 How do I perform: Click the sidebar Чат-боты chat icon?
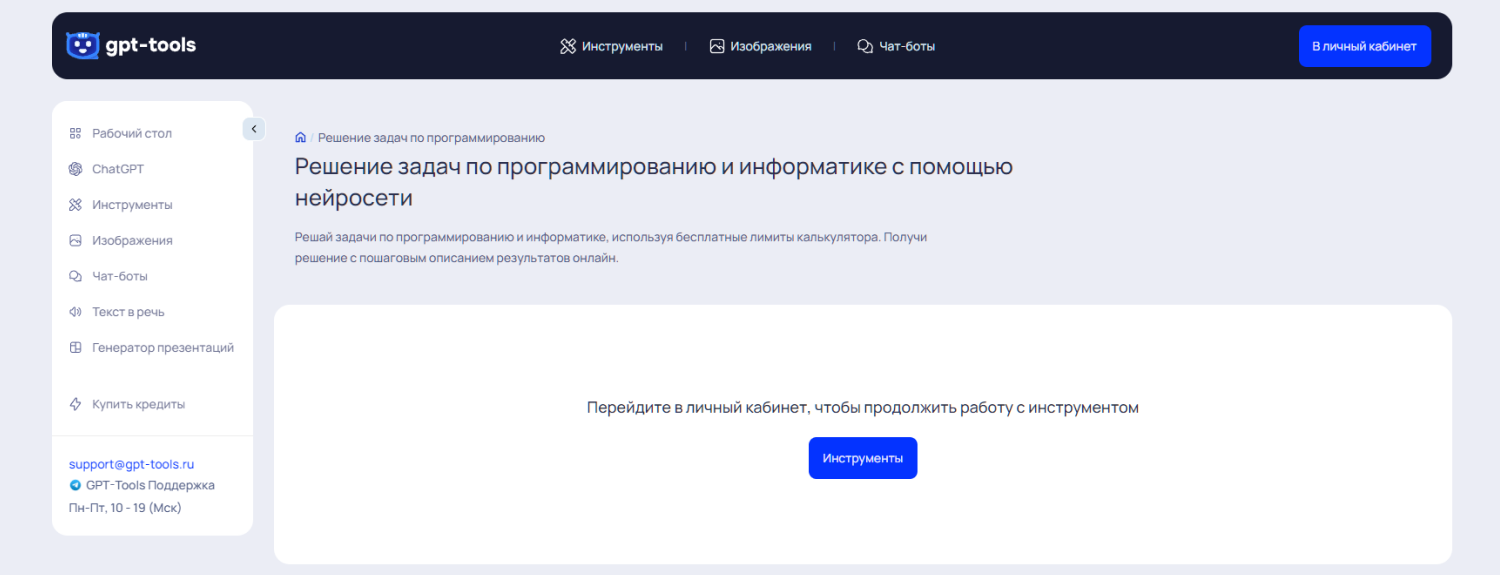(x=75, y=276)
